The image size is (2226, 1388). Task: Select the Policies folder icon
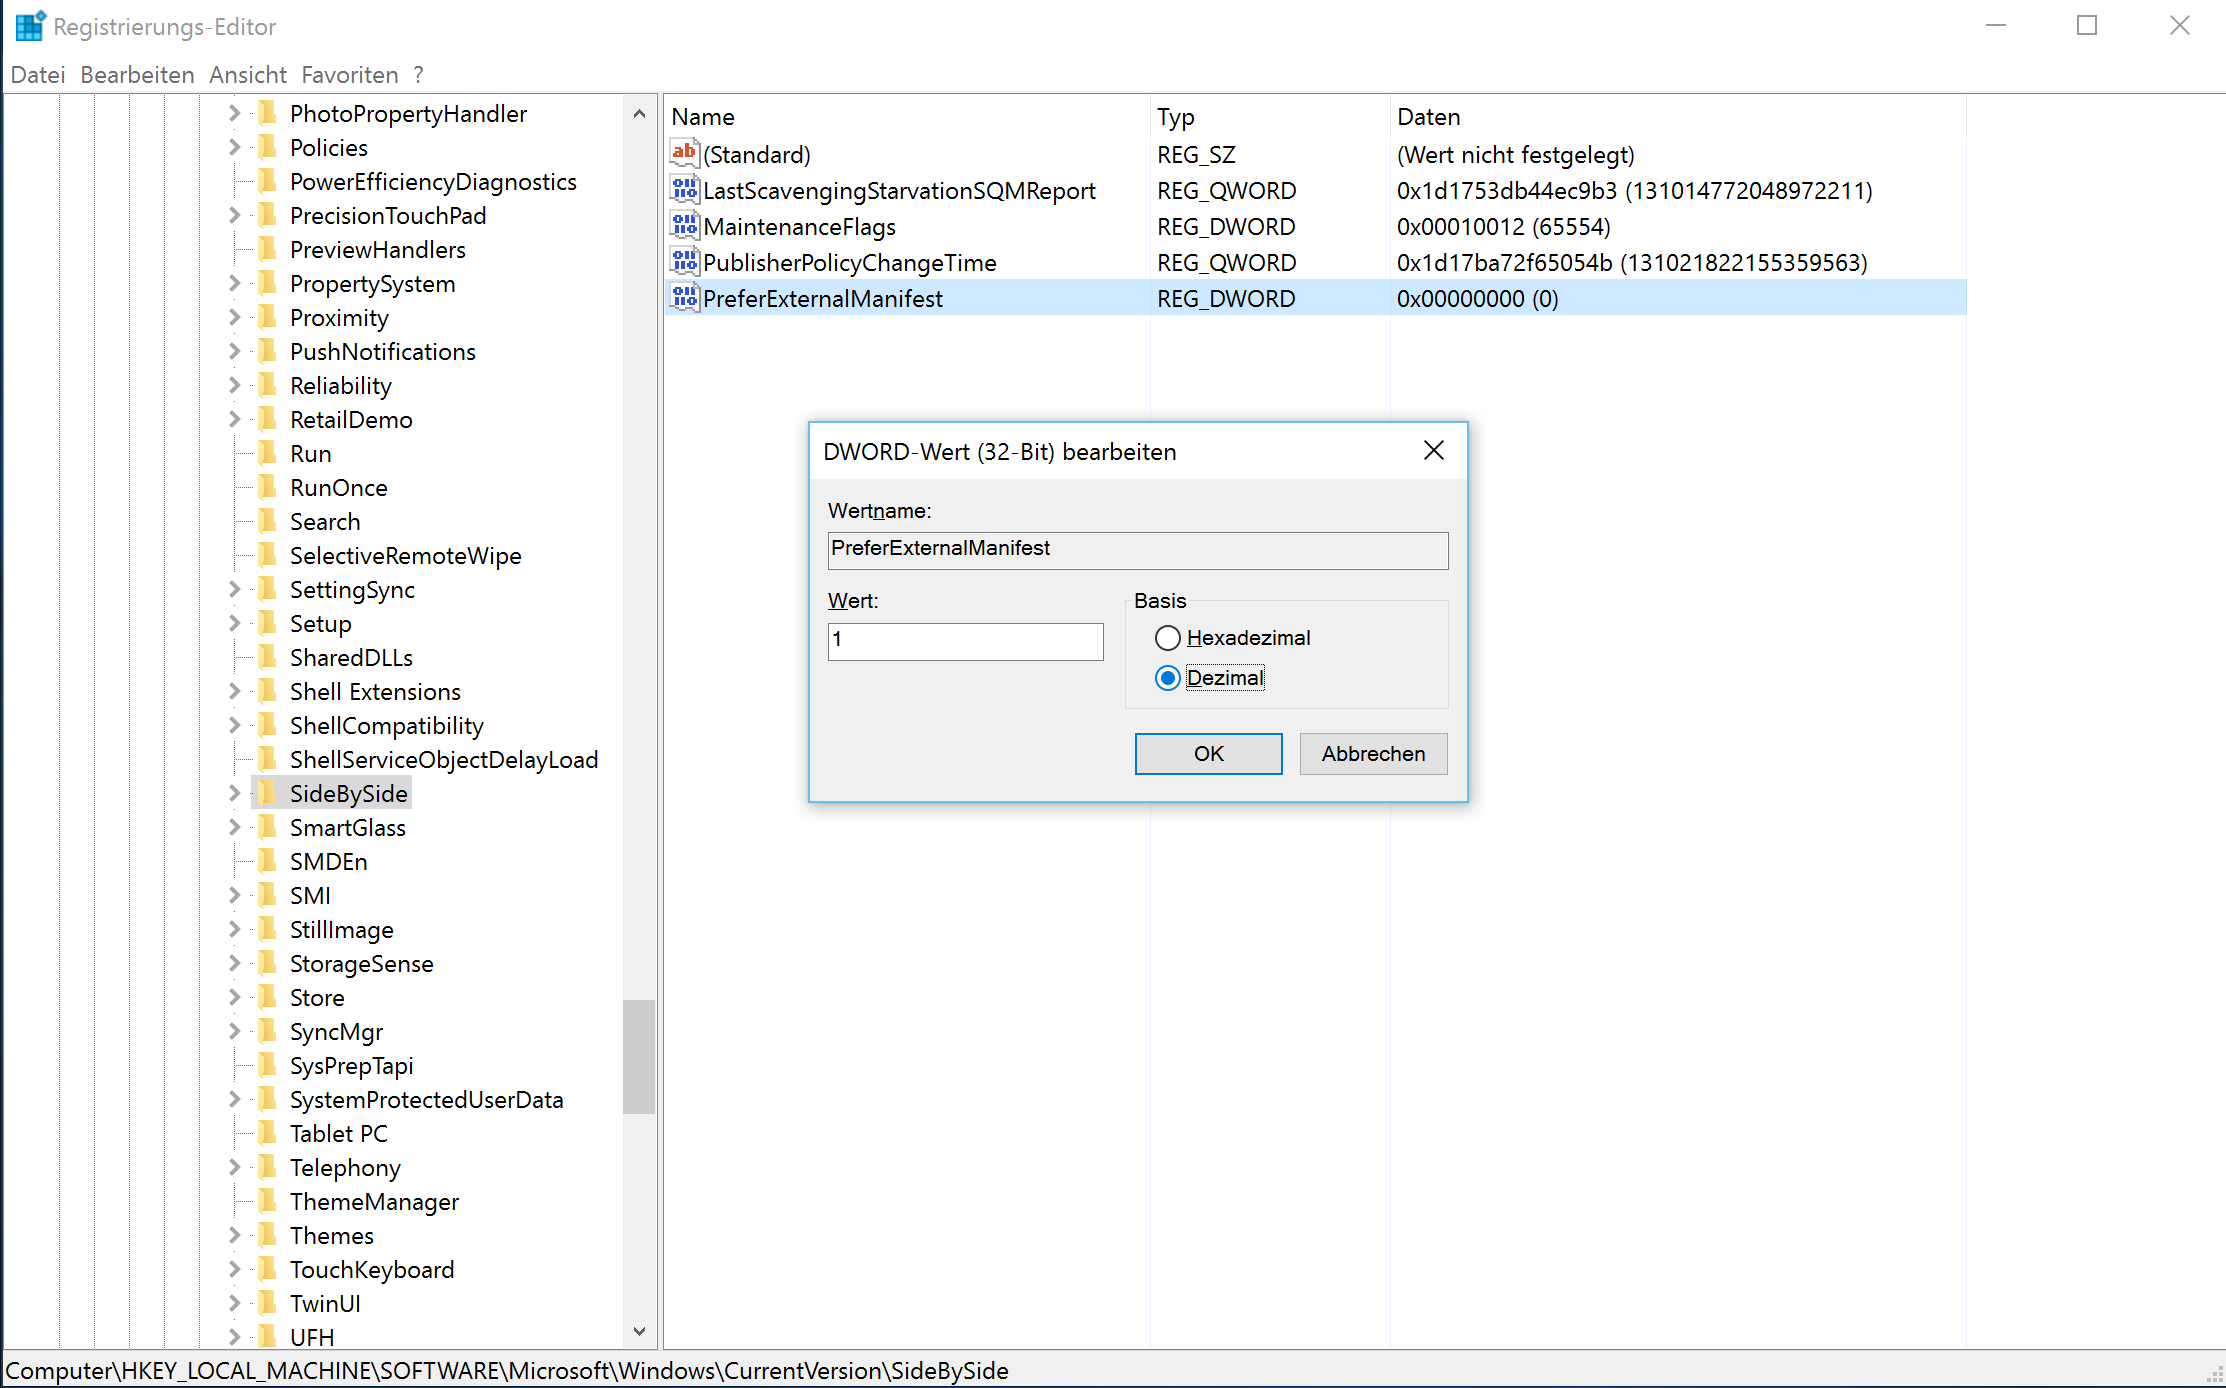267,147
